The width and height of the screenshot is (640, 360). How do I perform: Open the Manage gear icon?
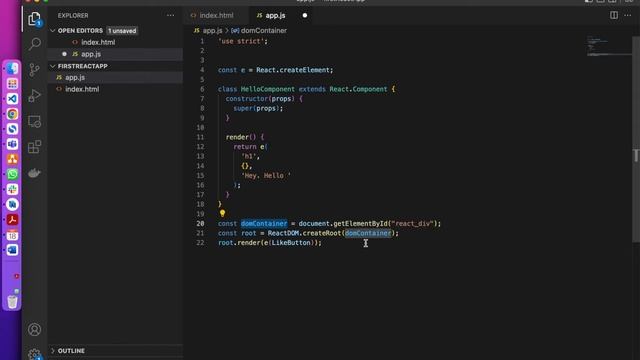pyautogui.click(x=34, y=354)
